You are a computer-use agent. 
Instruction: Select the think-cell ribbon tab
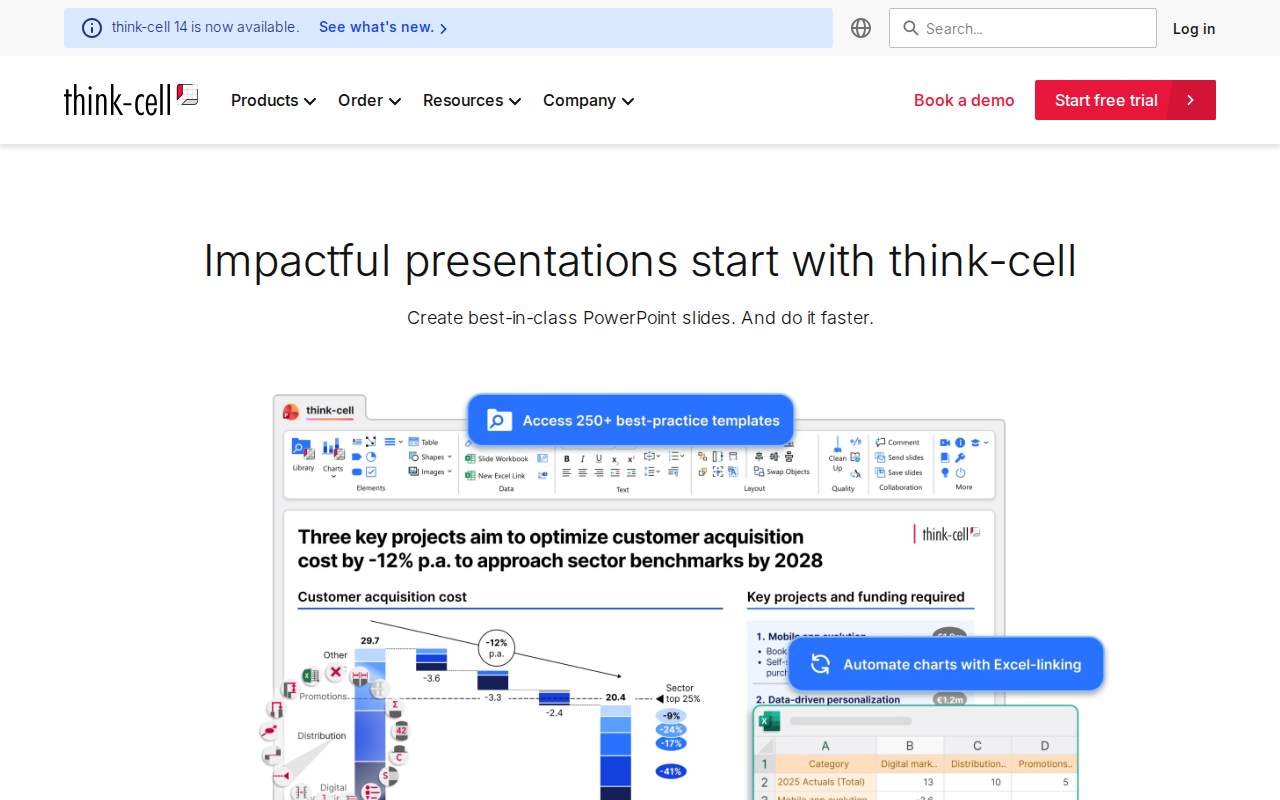(x=320, y=410)
